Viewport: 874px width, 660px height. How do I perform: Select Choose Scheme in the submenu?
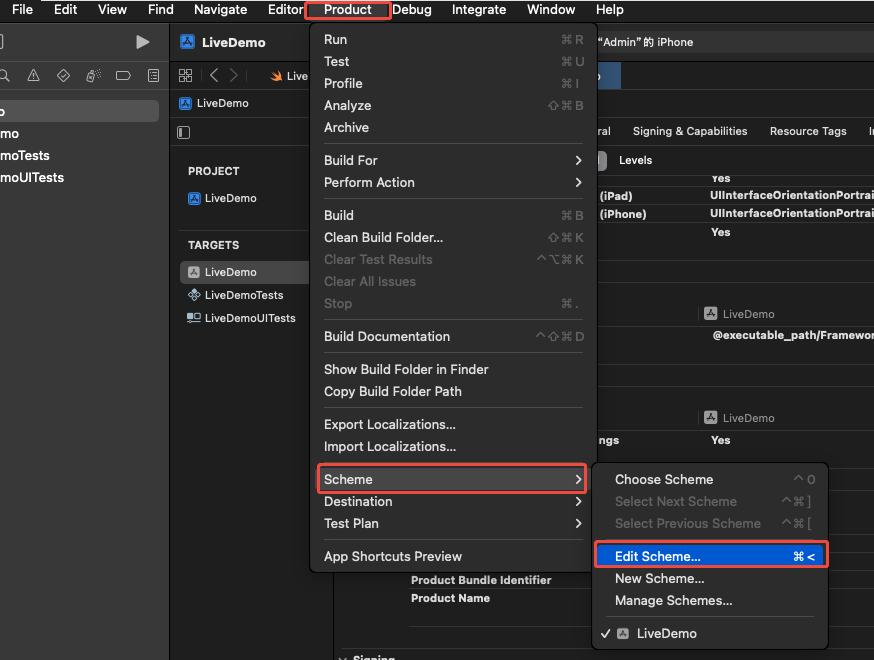pyautogui.click(x=709, y=479)
